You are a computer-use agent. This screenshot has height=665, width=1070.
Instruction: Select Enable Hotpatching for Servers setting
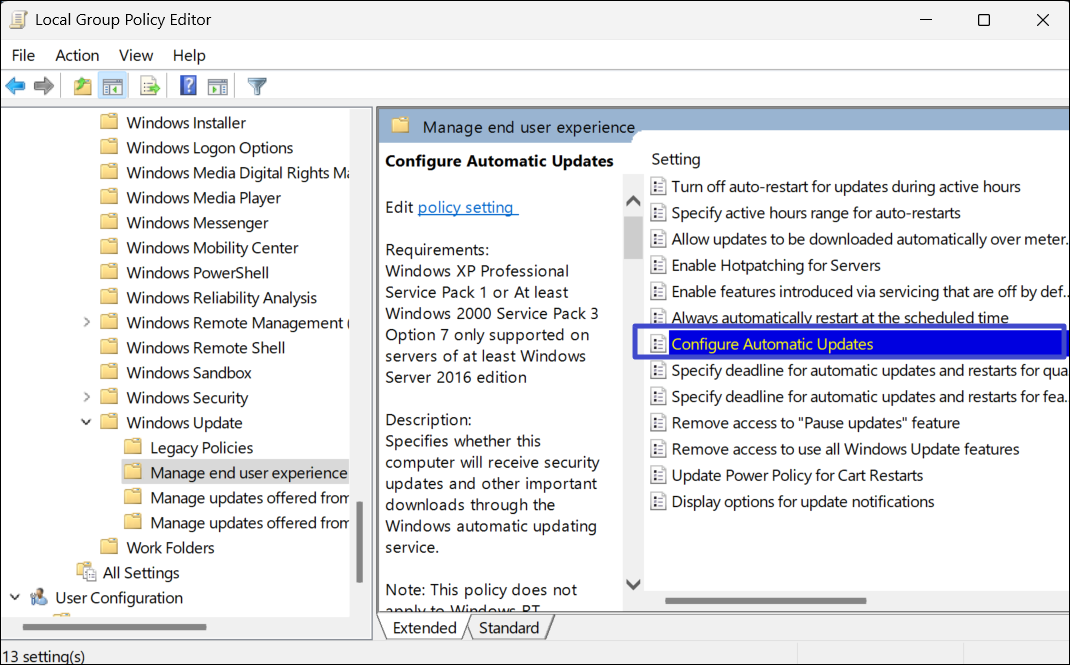(x=775, y=265)
